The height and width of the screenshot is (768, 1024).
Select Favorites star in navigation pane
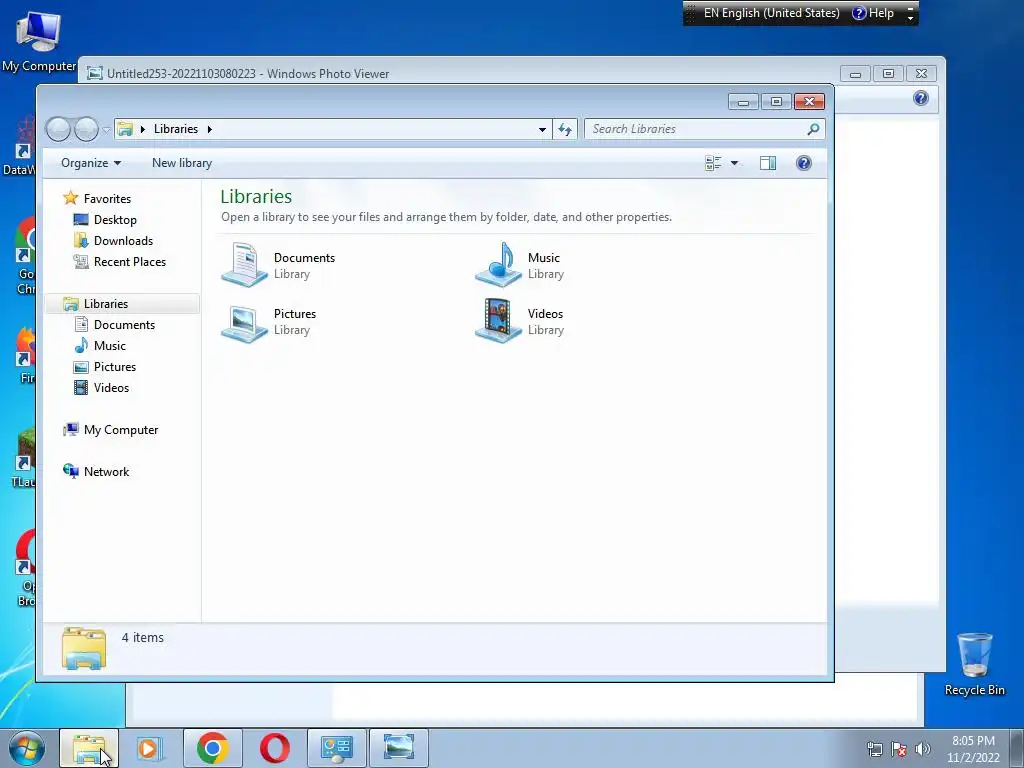(71, 198)
